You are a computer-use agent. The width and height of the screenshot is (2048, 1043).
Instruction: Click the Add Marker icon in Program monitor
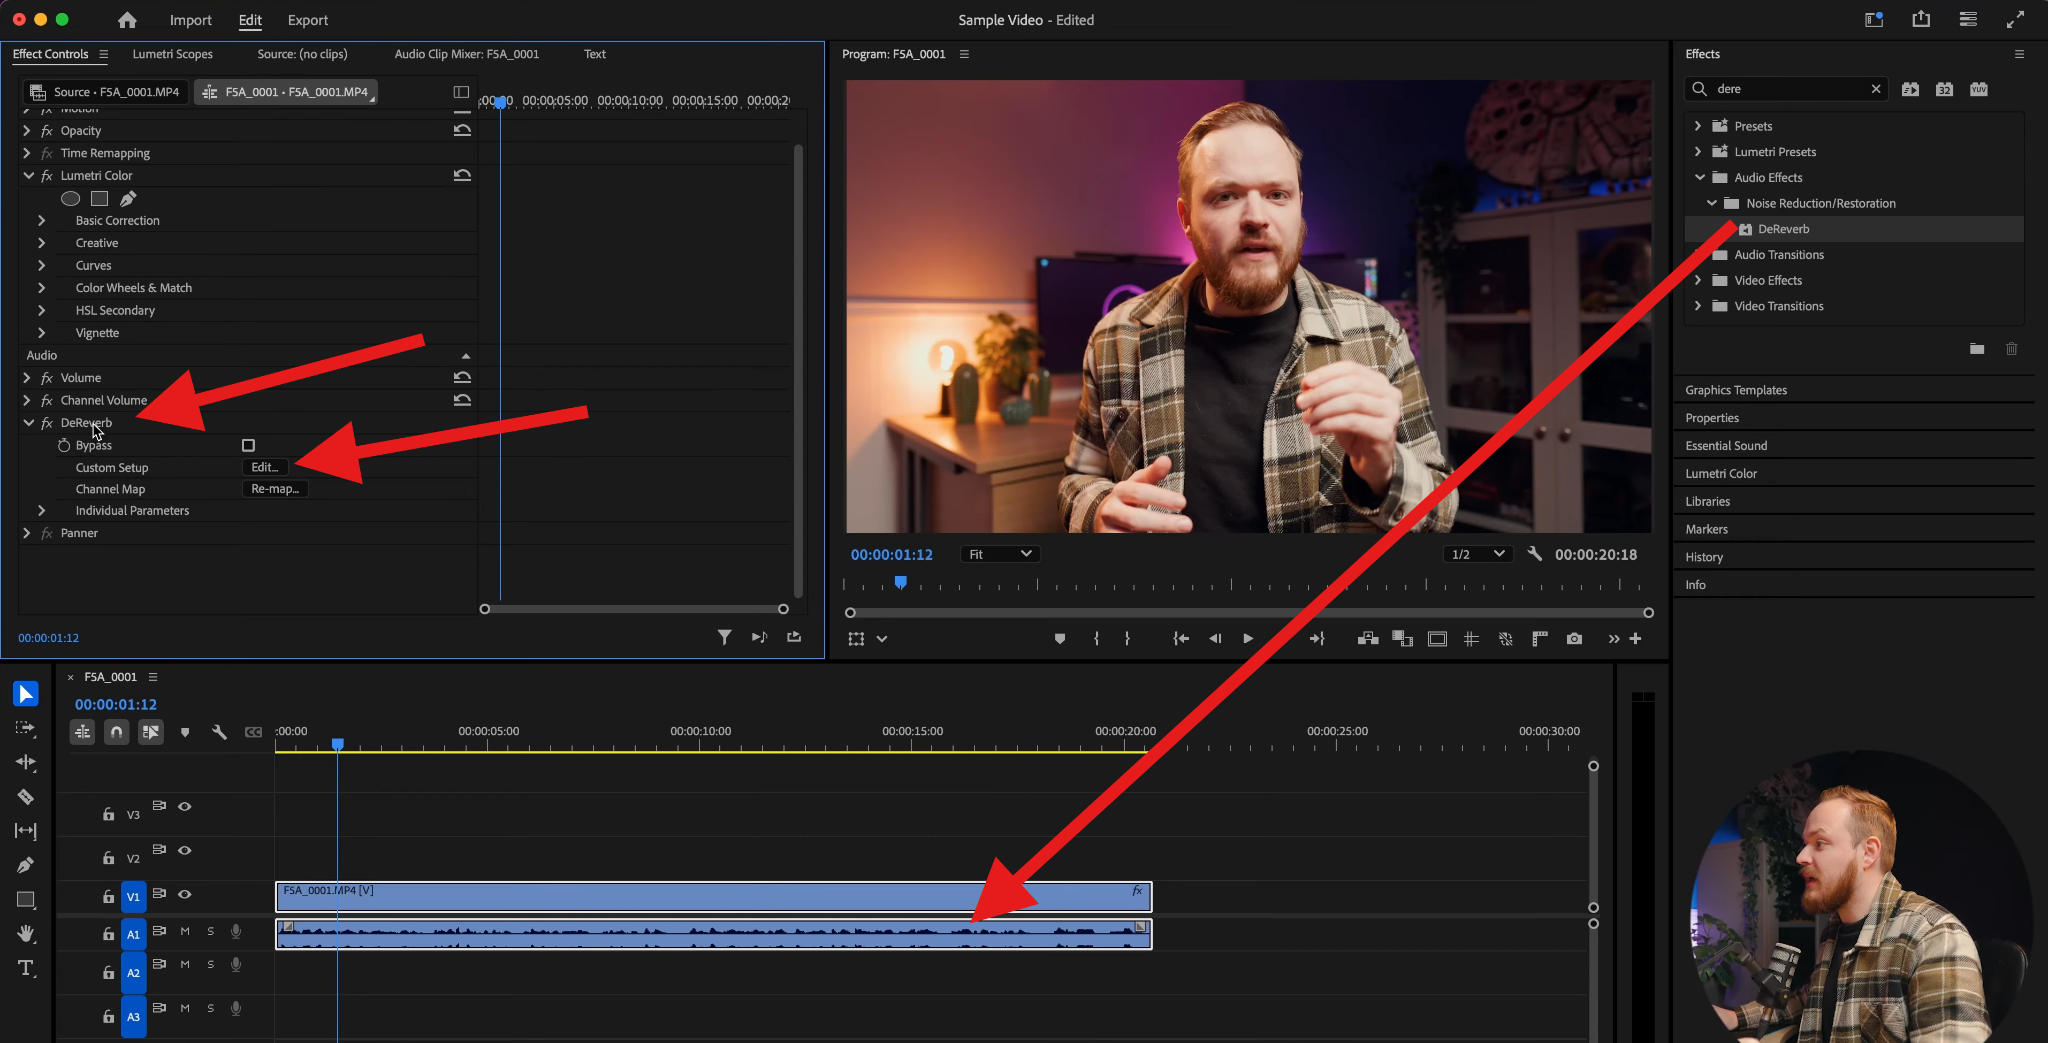[x=1059, y=638]
